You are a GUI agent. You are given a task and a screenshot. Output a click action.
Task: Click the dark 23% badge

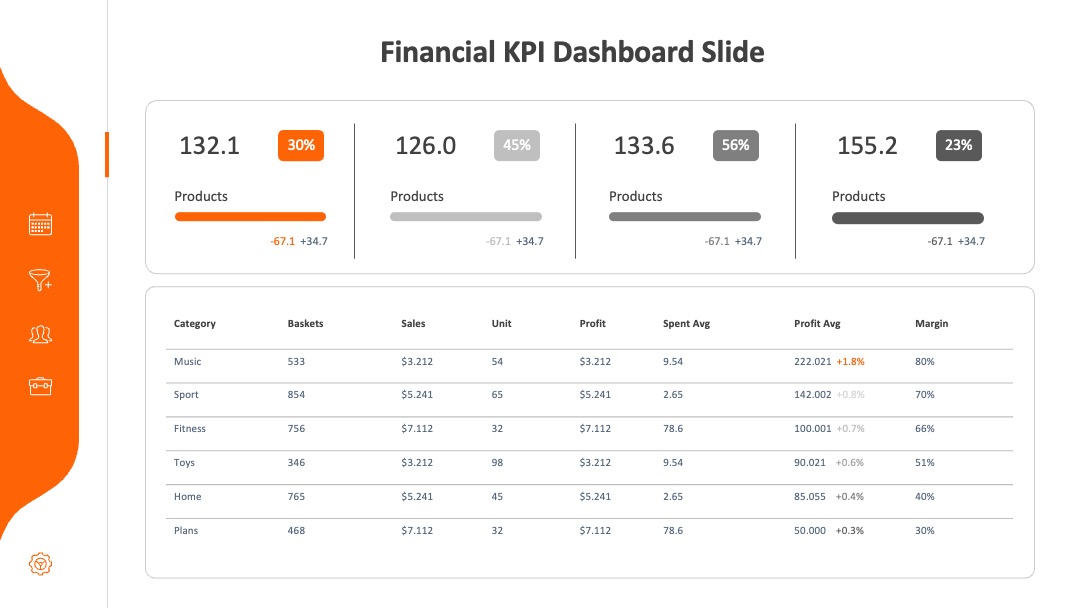coord(959,145)
